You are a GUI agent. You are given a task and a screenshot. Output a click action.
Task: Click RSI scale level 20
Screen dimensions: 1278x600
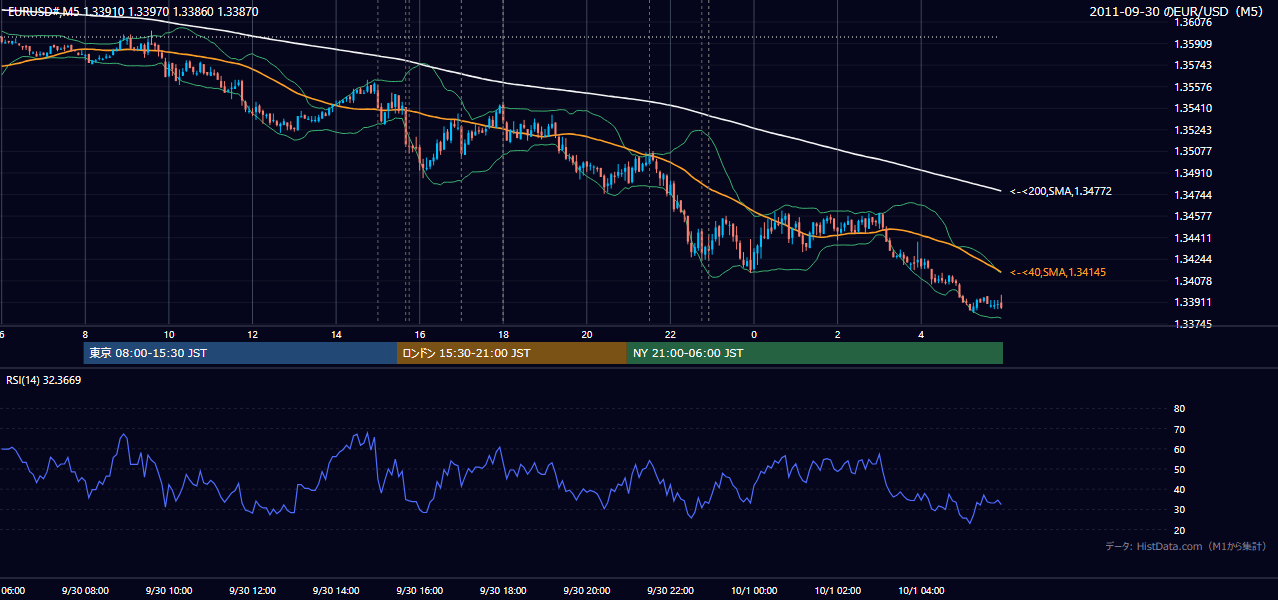pyautogui.click(x=1179, y=531)
